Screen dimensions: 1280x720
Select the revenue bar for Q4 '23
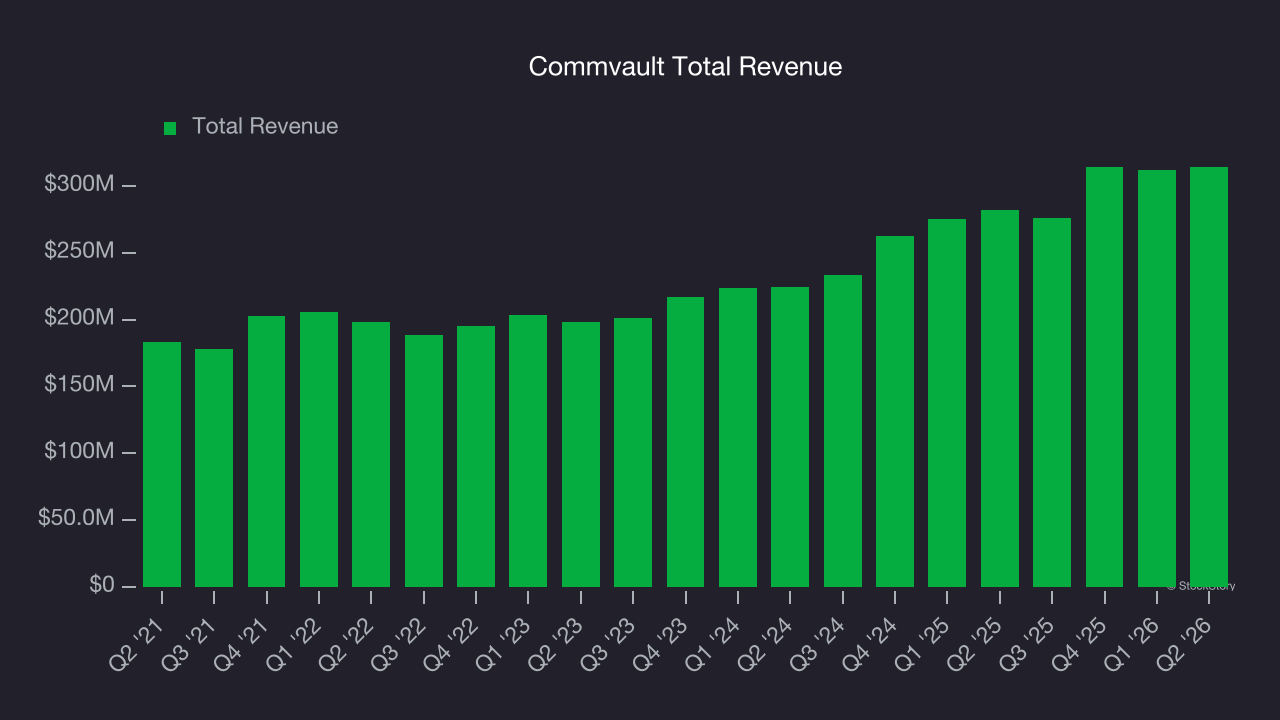tap(686, 442)
